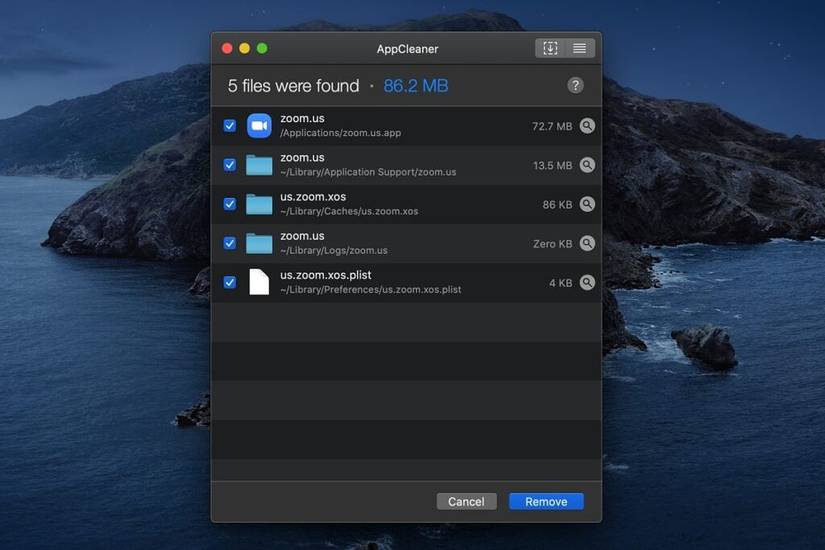Click the Remove button
The image size is (825, 550).
click(x=546, y=502)
